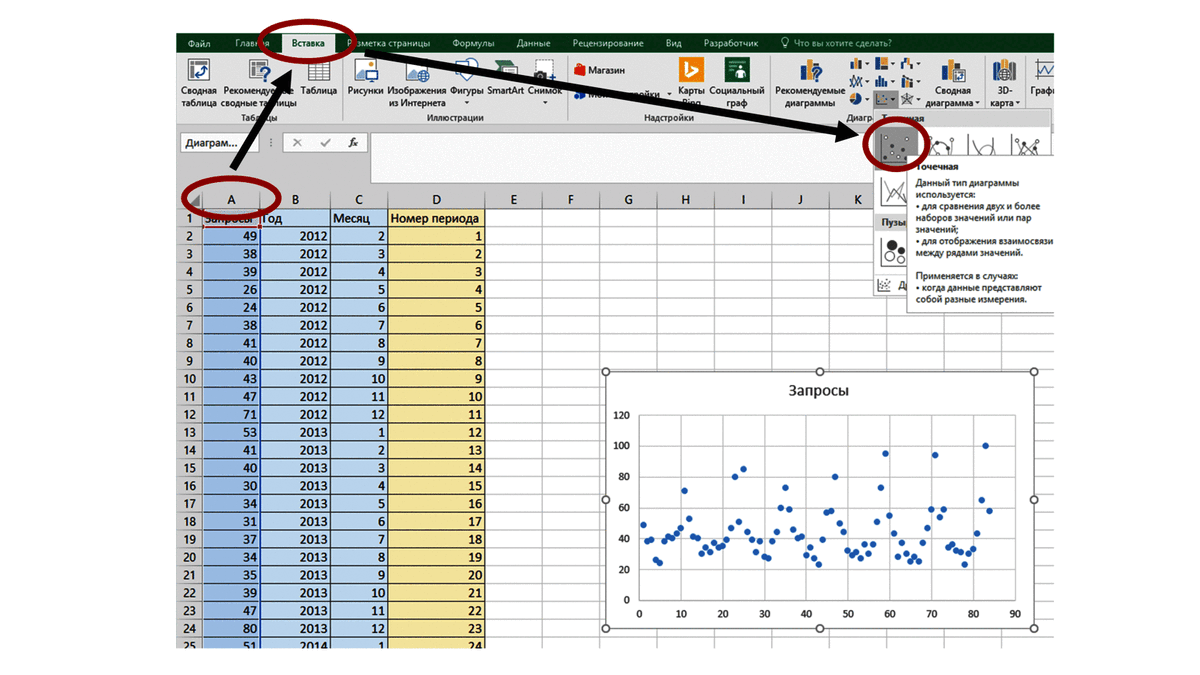The width and height of the screenshot is (1200, 675).
Task: Switch to the Данные tab
Action: [534, 44]
